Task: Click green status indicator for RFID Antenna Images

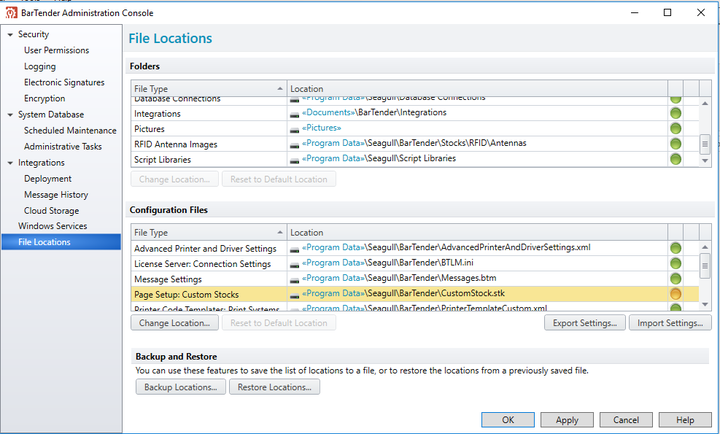Action: pos(675,144)
